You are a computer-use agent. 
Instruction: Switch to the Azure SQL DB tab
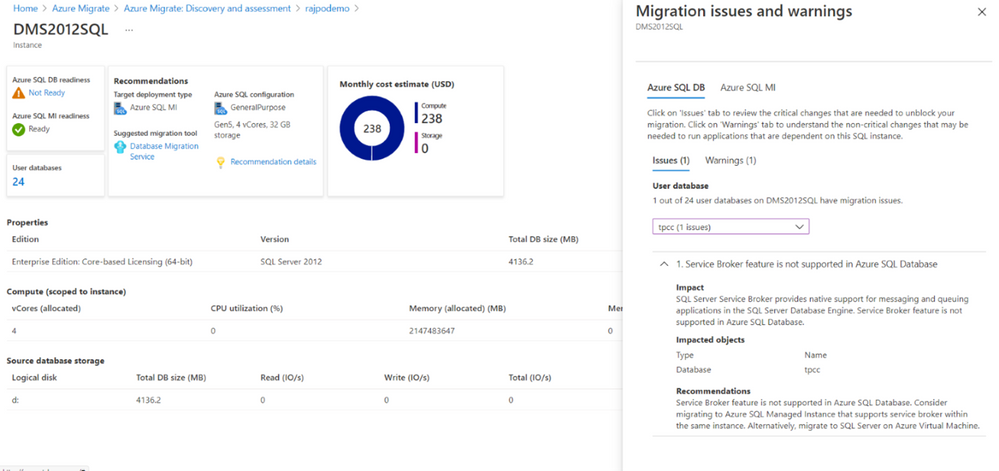tap(676, 88)
